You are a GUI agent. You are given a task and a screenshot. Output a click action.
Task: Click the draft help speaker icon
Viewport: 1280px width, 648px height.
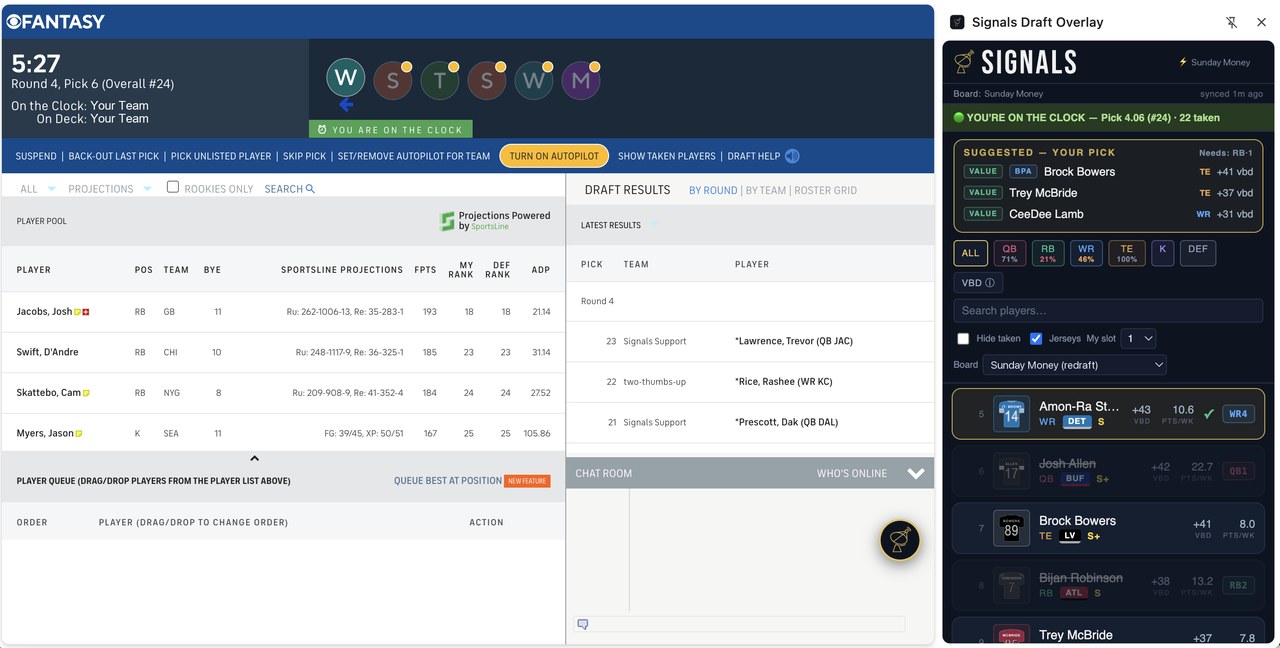click(x=792, y=156)
